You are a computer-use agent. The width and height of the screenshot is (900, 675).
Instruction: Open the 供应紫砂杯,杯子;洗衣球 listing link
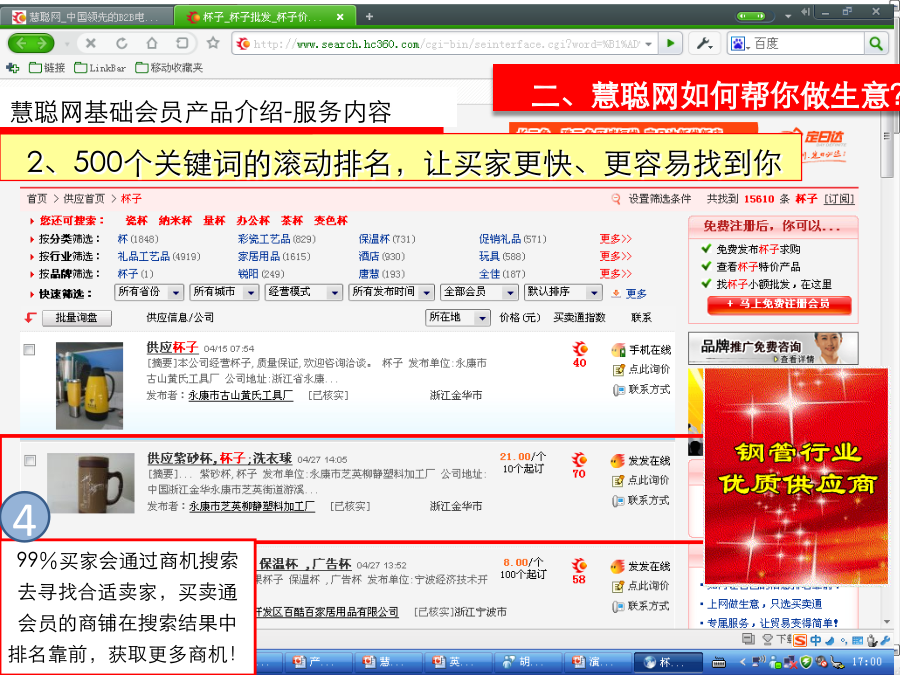tap(219, 458)
